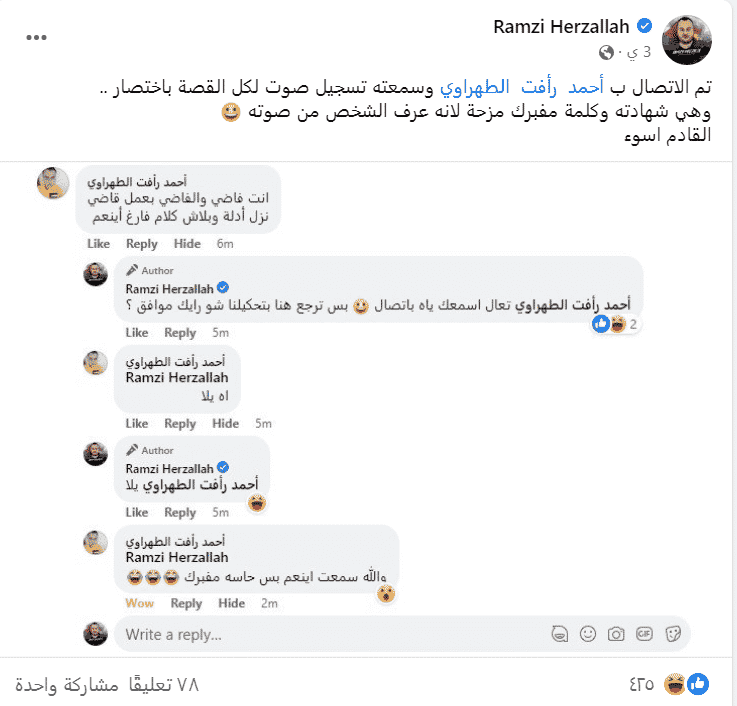This screenshot has height=706, width=737.
Task: Open the tagged name link أحمد رأفت الطهراوي in post
Action: point(522,87)
